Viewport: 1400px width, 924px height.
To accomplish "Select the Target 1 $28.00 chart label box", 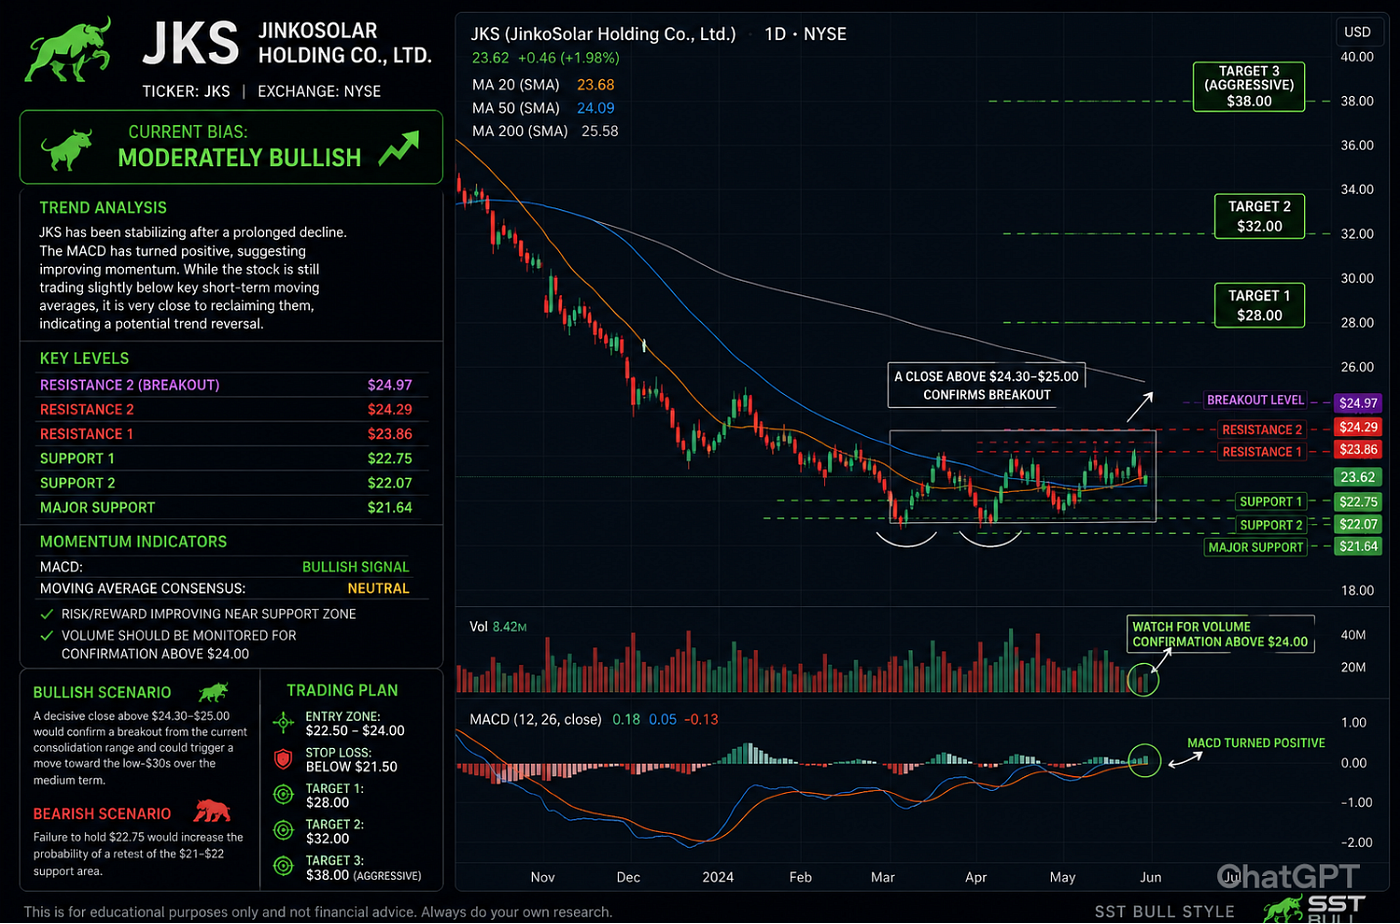I will tap(1259, 305).
